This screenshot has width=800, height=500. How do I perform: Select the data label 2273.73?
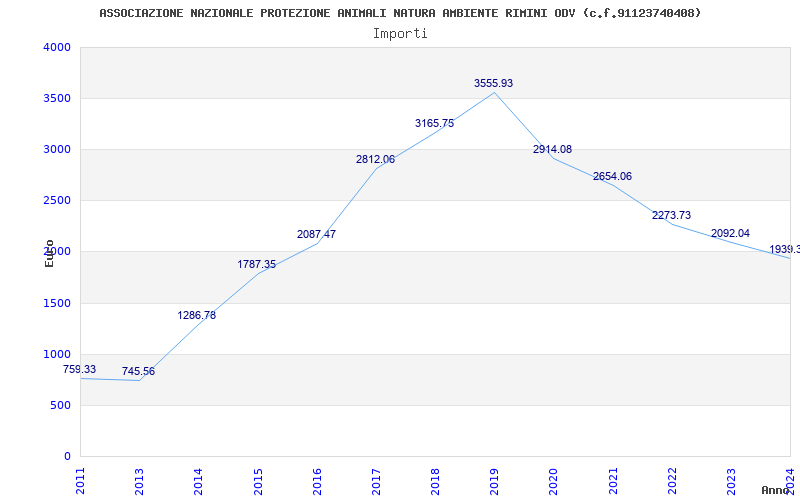tap(671, 215)
